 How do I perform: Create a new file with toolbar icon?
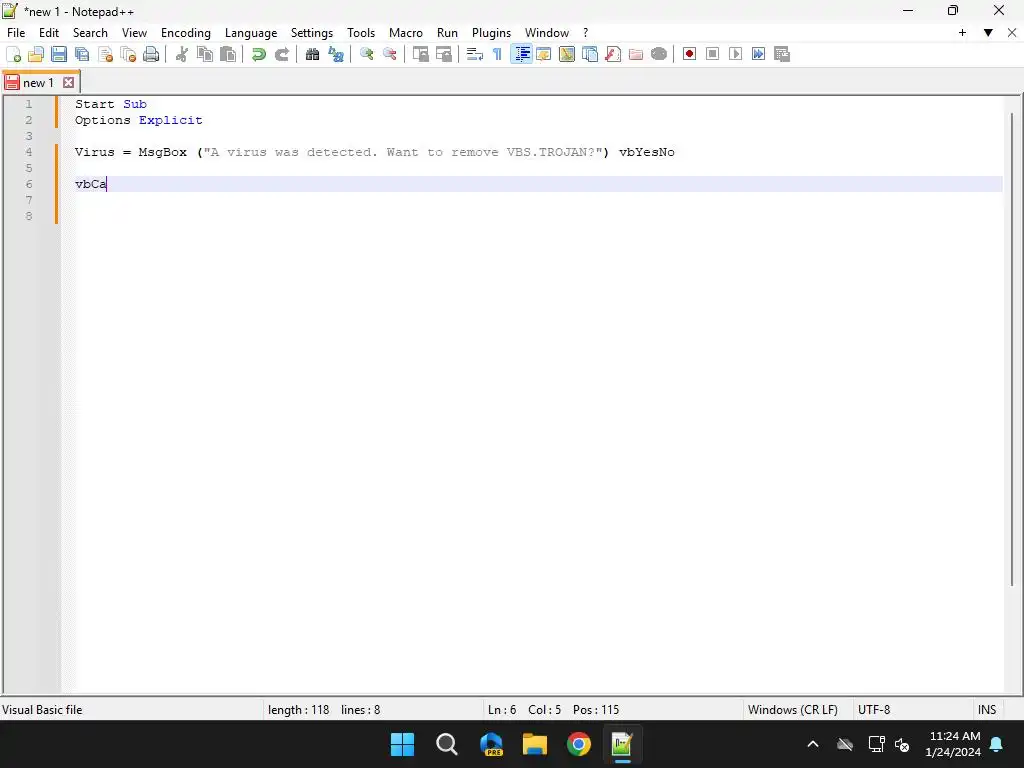pos(13,54)
